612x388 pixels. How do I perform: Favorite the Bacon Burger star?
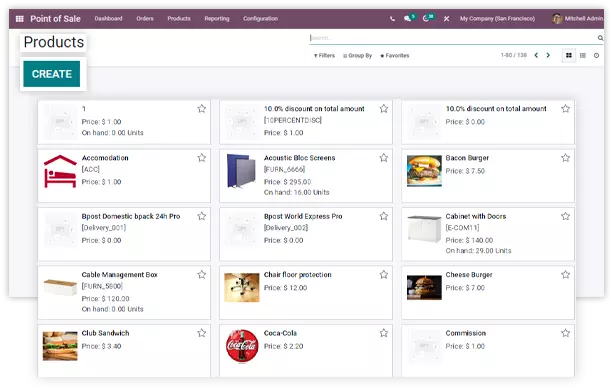pyautogui.click(x=566, y=158)
